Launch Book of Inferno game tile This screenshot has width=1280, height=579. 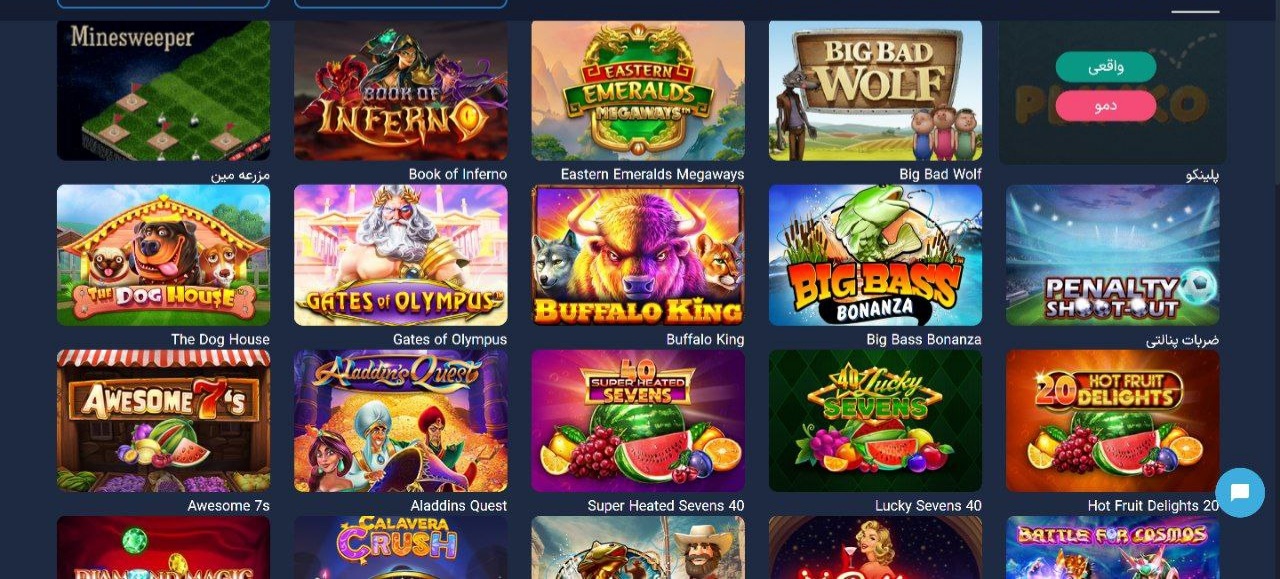coord(400,90)
